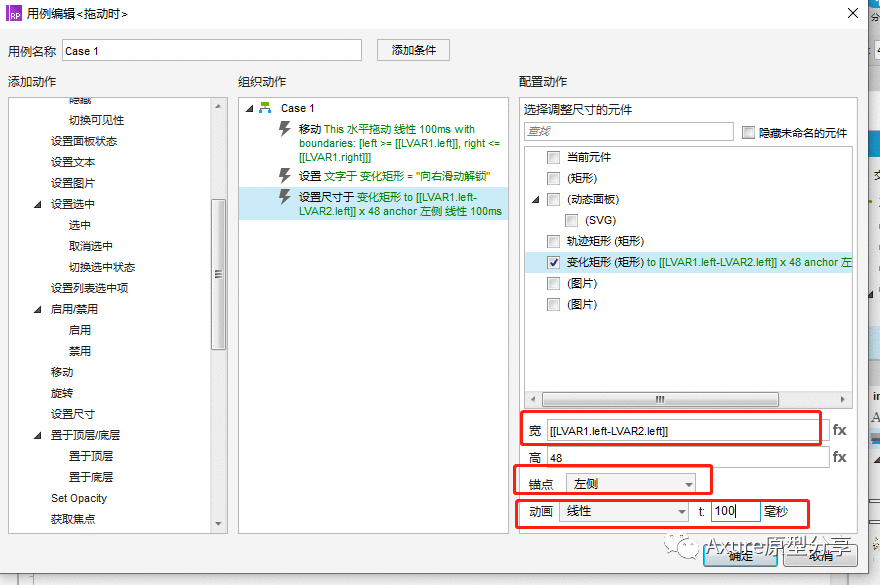Click the lightning icon of 设置文字 action
Image resolution: width=880 pixels, height=585 pixels.
(285, 176)
